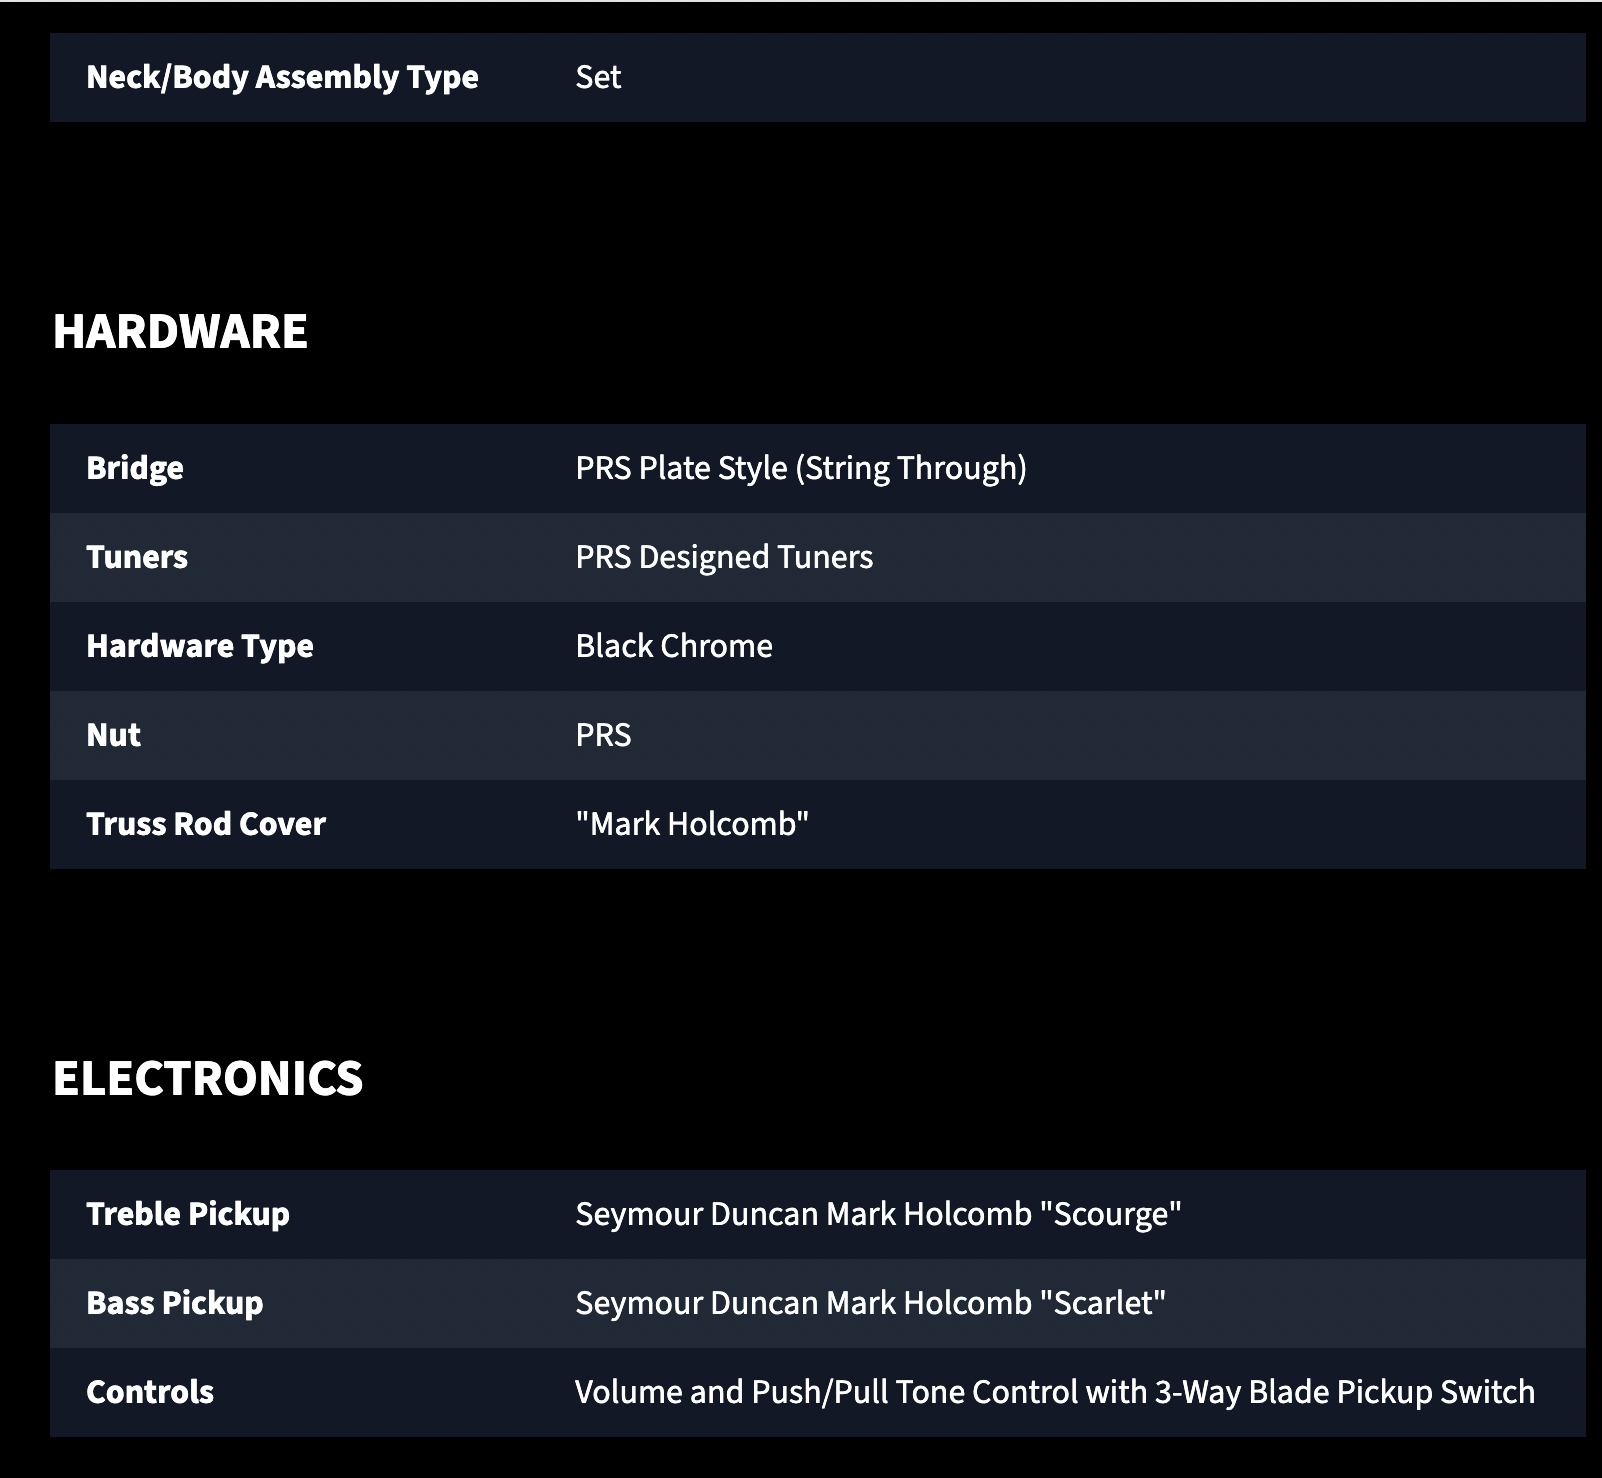Click the Bridge row label
The height and width of the screenshot is (1478, 1602).
coord(135,468)
